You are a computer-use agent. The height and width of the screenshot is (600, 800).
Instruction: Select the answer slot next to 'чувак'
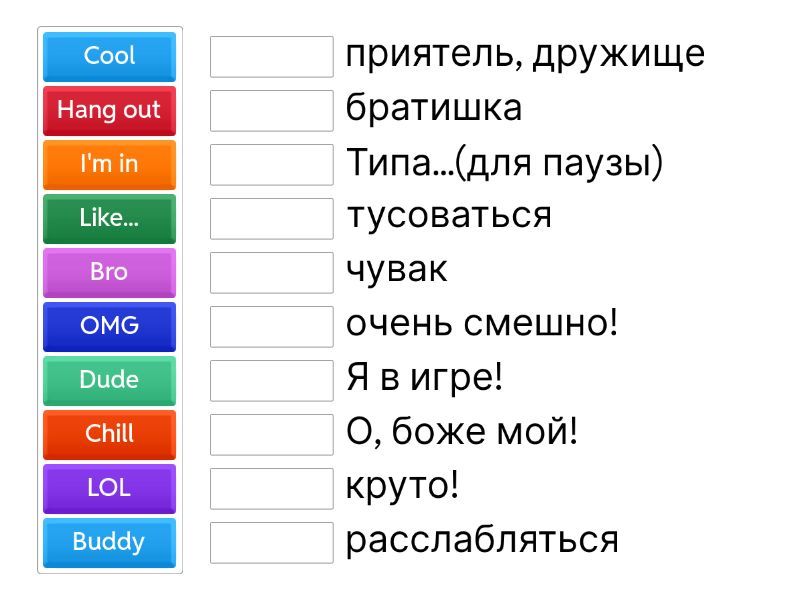(x=272, y=273)
